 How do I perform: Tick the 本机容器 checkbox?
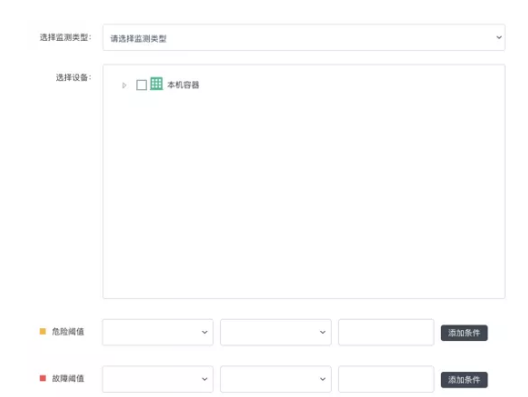tap(141, 85)
